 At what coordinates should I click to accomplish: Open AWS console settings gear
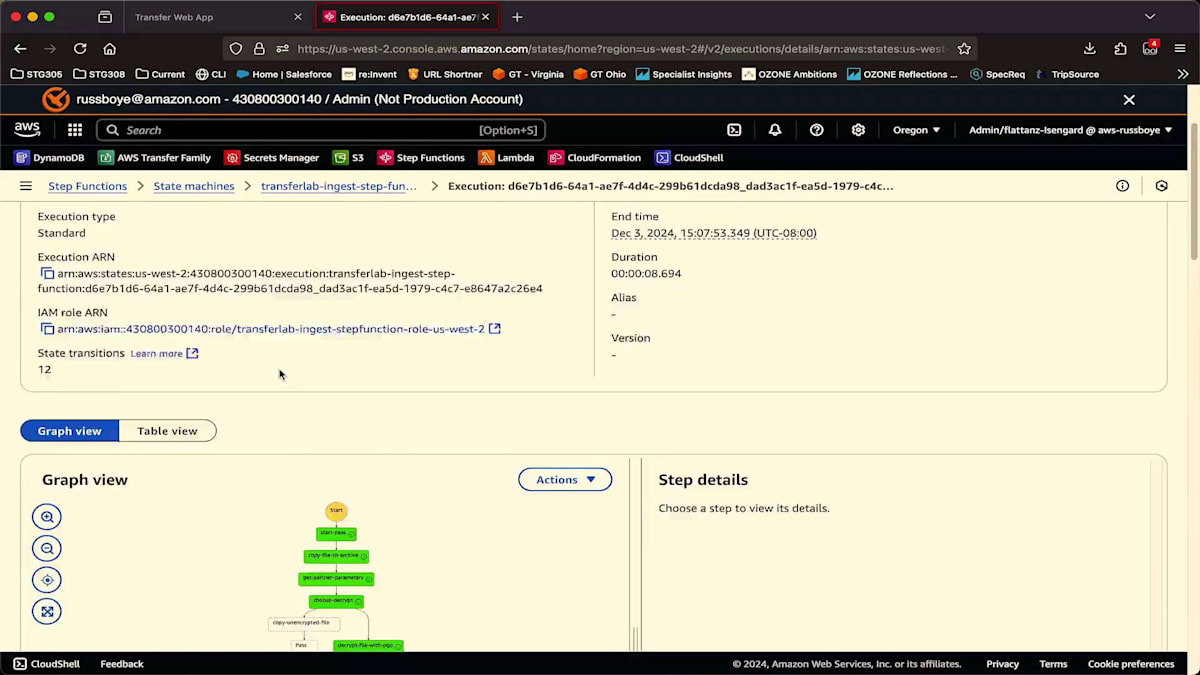[x=858, y=130]
